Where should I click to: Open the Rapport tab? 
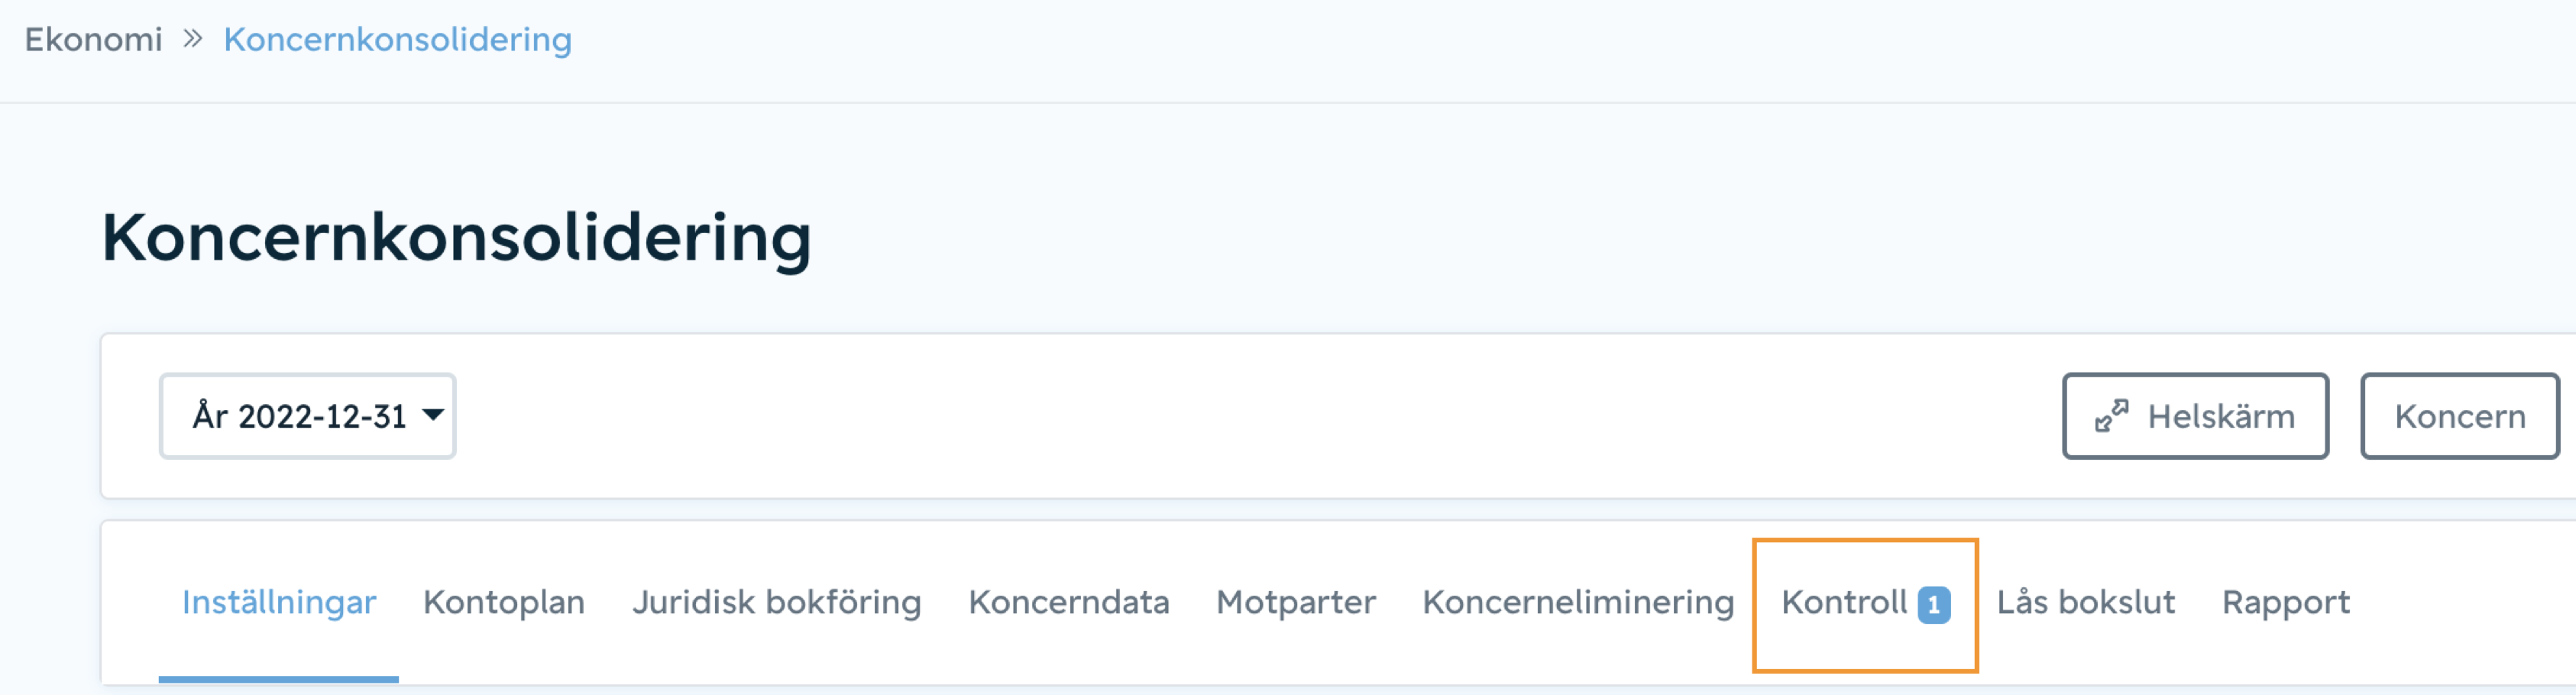pos(2286,603)
